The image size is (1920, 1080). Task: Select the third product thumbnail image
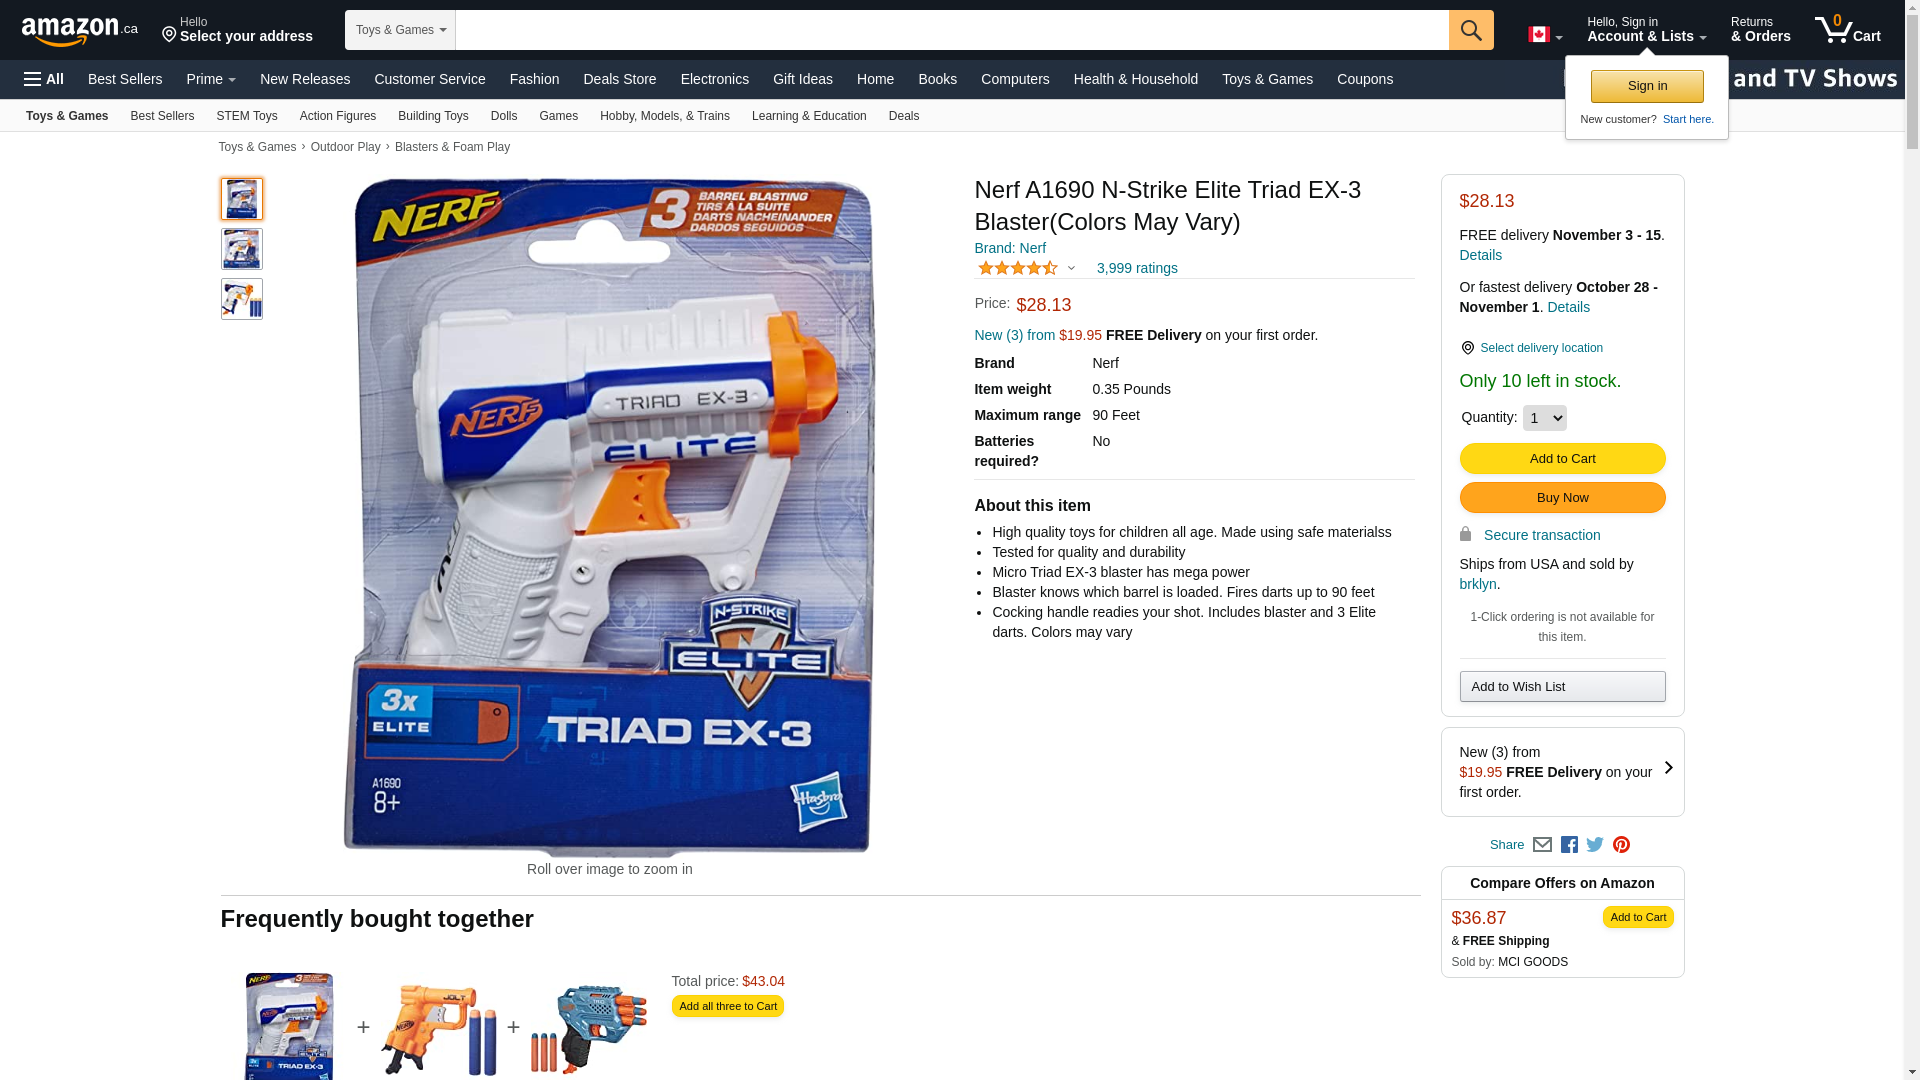[242, 299]
